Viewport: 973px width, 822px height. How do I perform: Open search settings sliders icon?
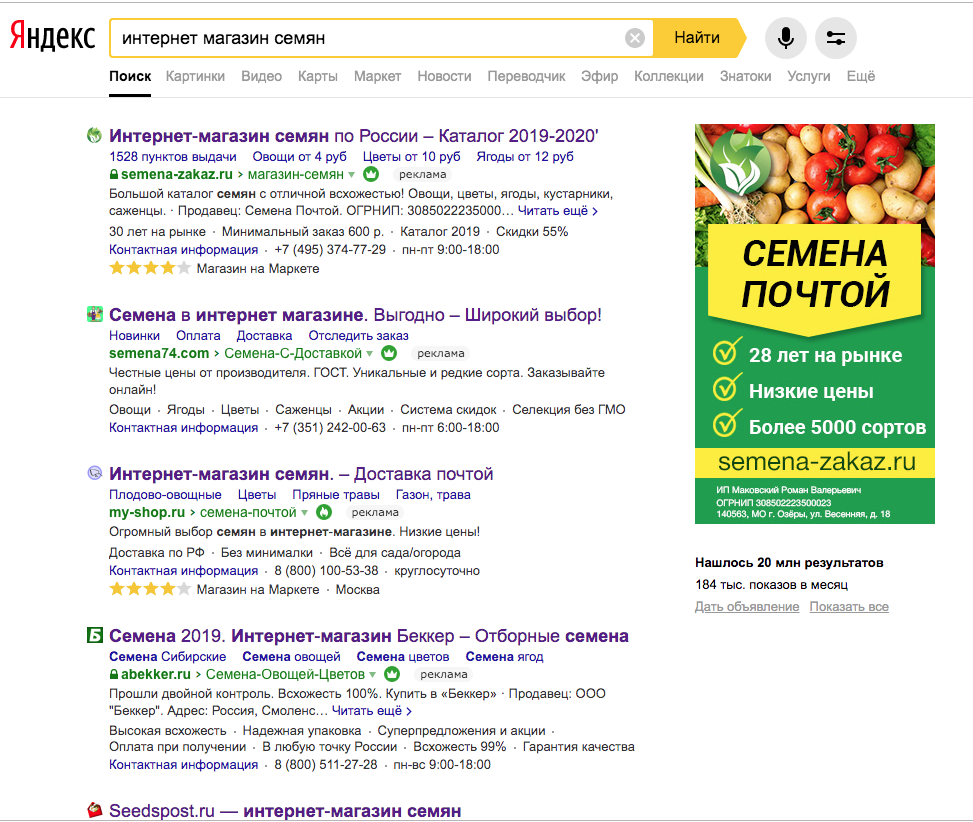click(835, 38)
